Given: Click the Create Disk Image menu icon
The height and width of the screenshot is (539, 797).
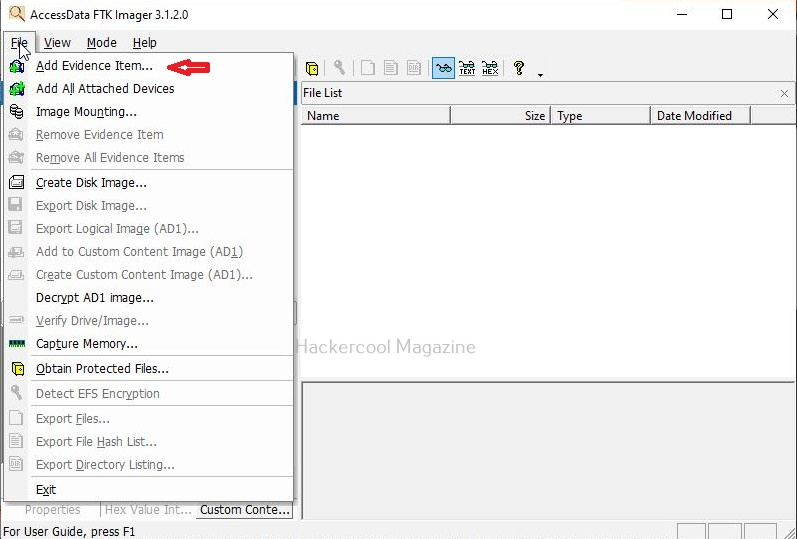Looking at the screenshot, I should [x=16, y=183].
